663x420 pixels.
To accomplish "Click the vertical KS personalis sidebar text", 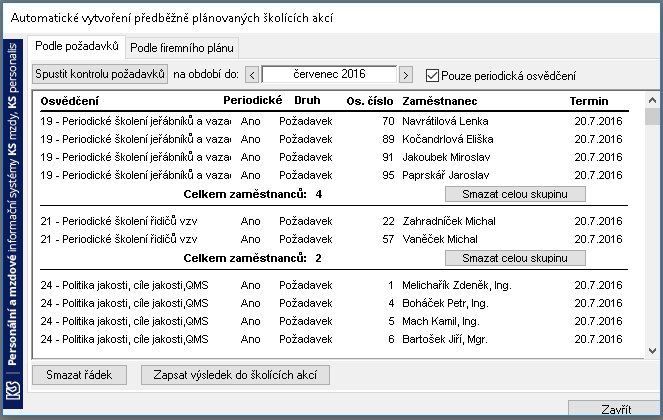I will (13, 204).
